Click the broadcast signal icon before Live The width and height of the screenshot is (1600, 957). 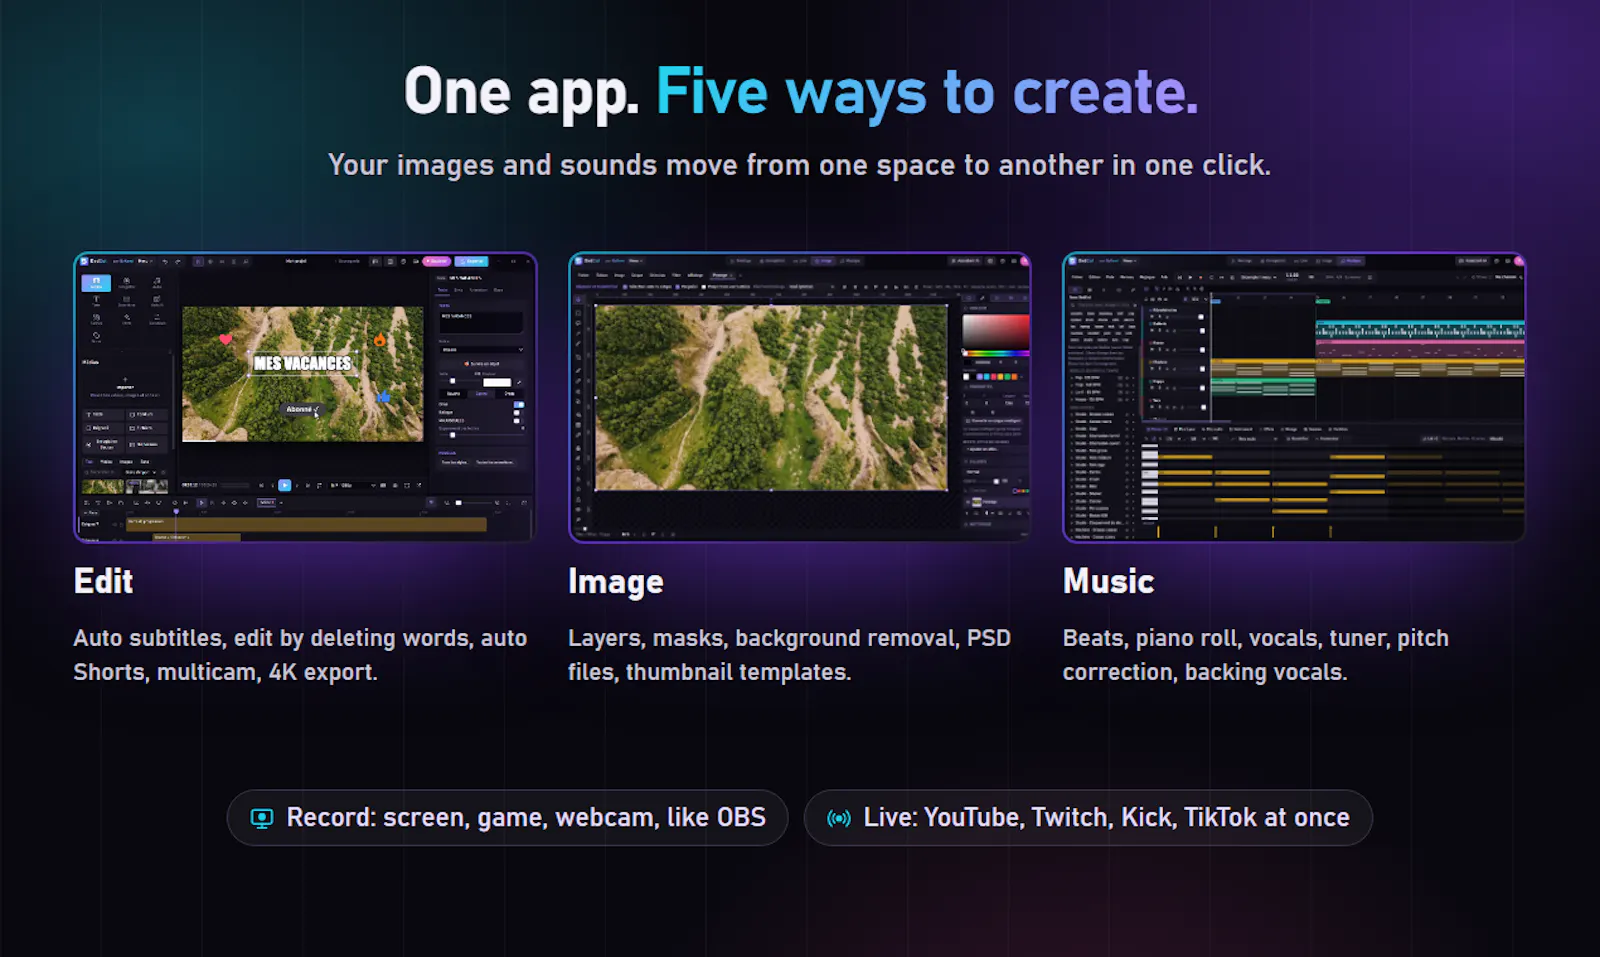point(839,818)
